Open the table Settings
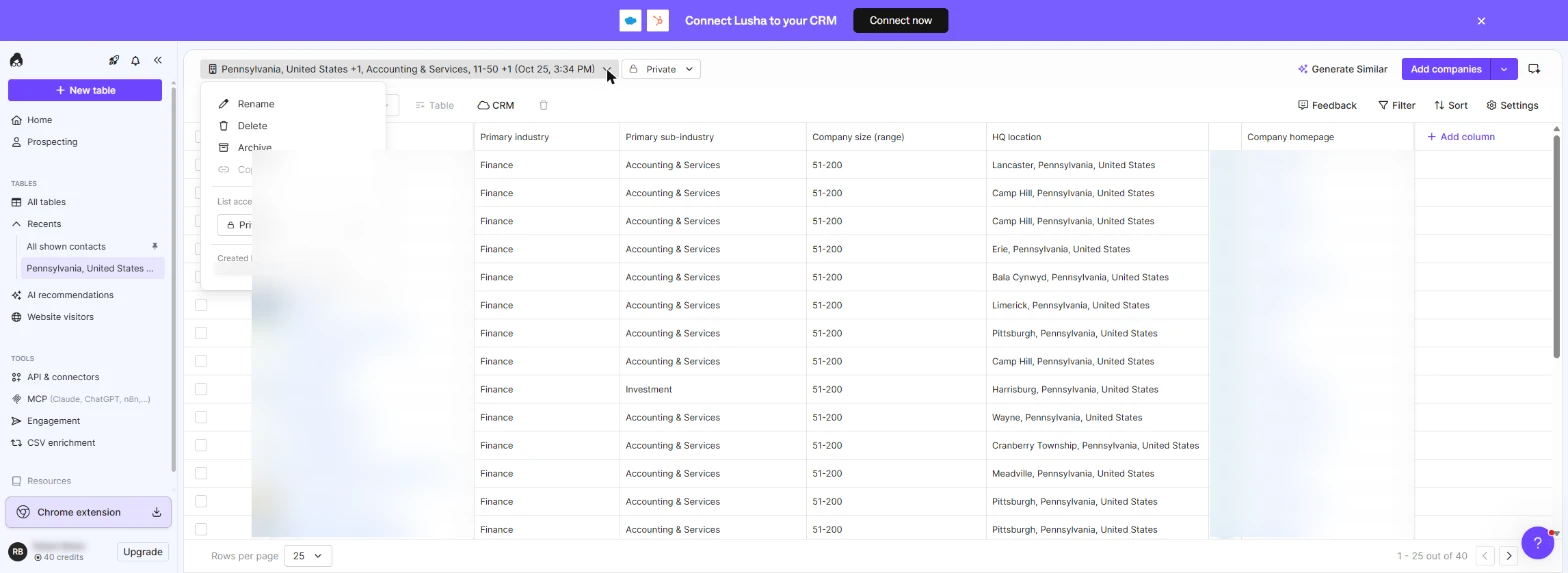The width and height of the screenshot is (1568, 573). point(1512,105)
